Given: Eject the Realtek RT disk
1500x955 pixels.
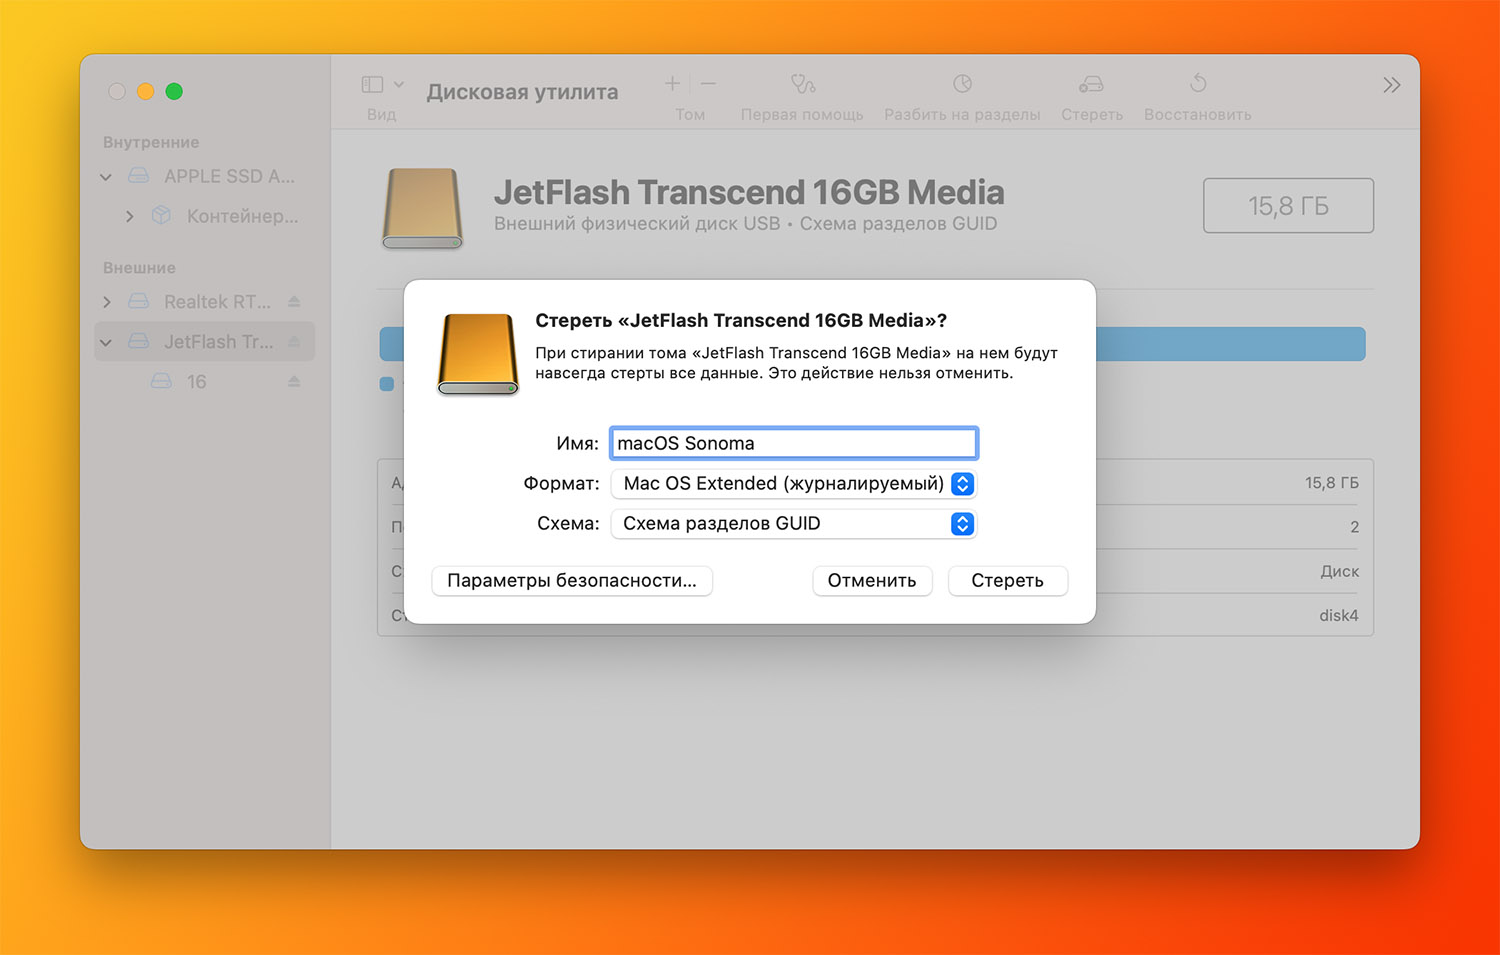Looking at the screenshot, I should tap(294, 301).
